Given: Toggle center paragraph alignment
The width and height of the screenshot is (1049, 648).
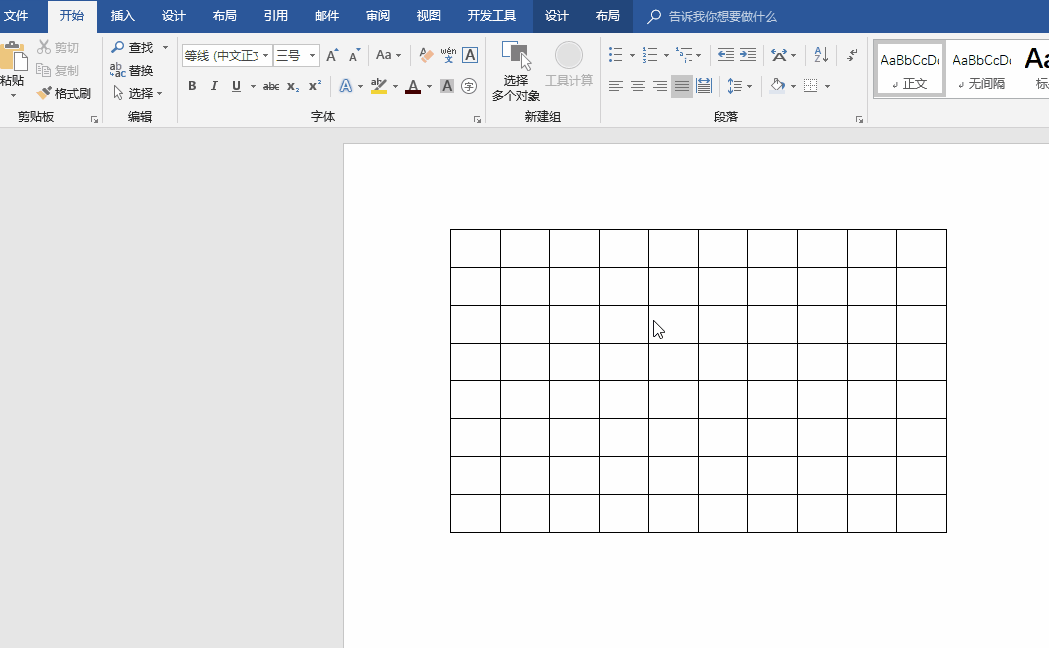Looking at the screenshot, I should [638, 87].
